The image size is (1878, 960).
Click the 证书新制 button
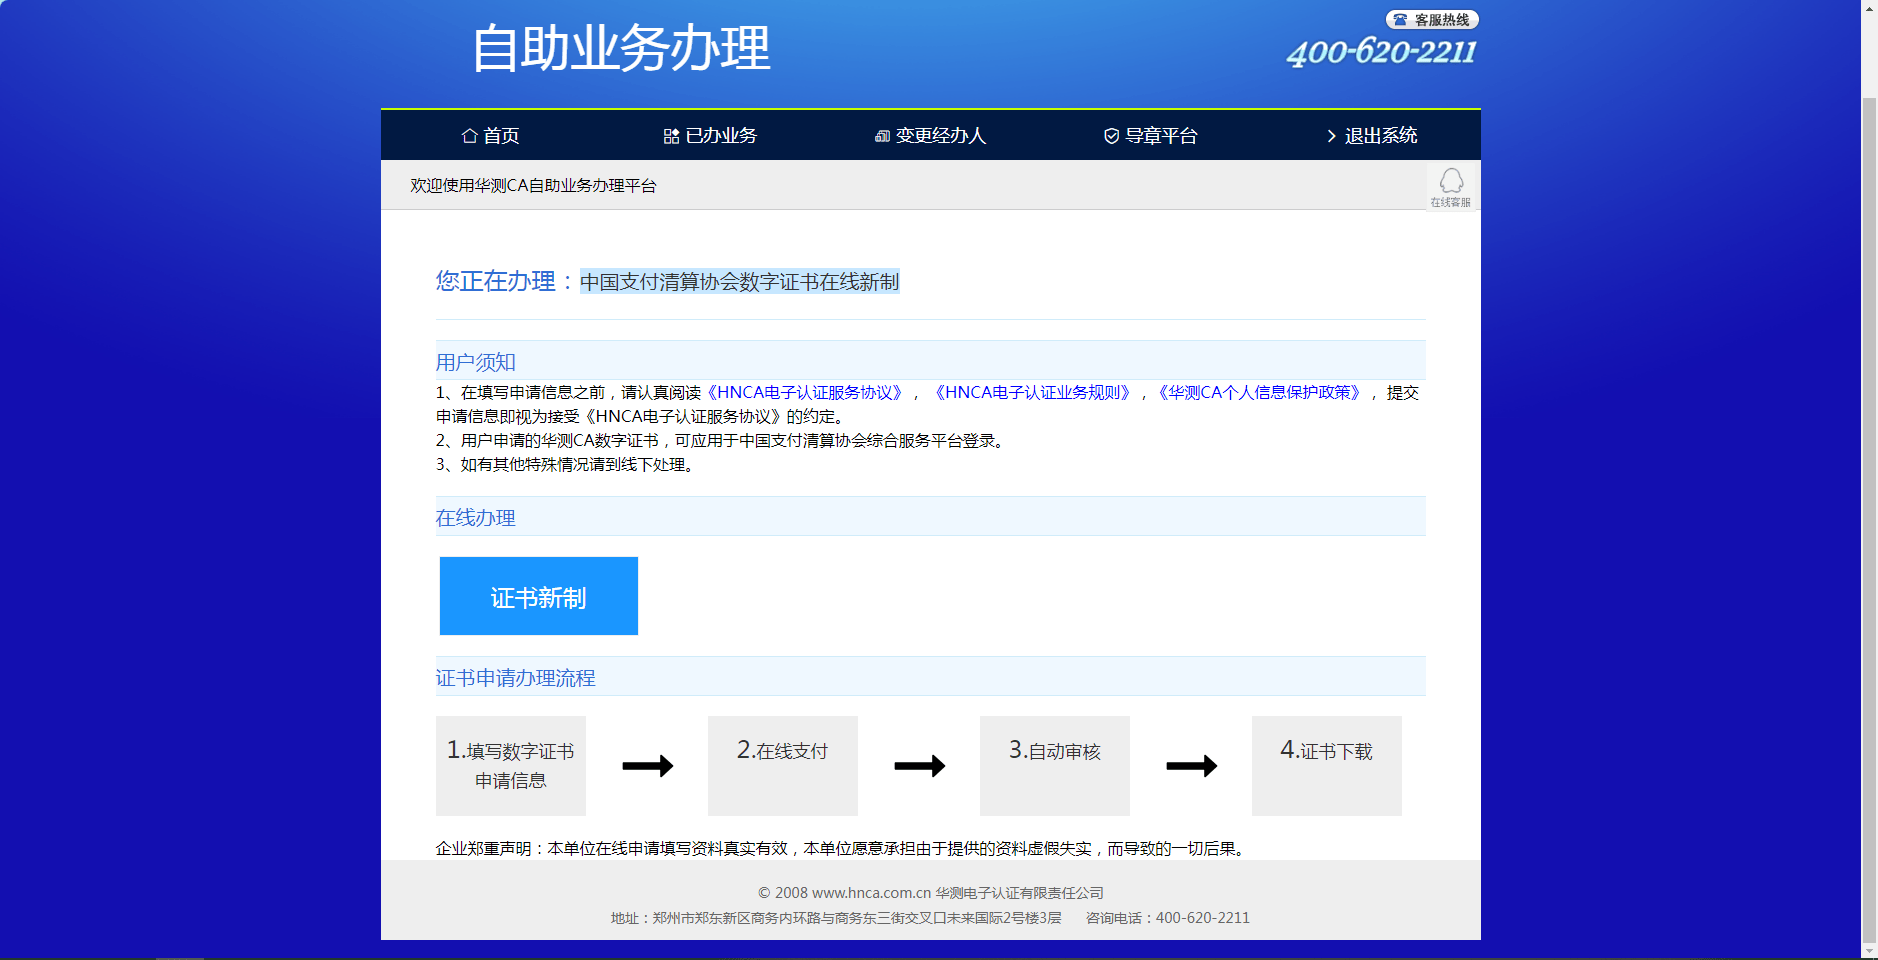pos(539,596)
